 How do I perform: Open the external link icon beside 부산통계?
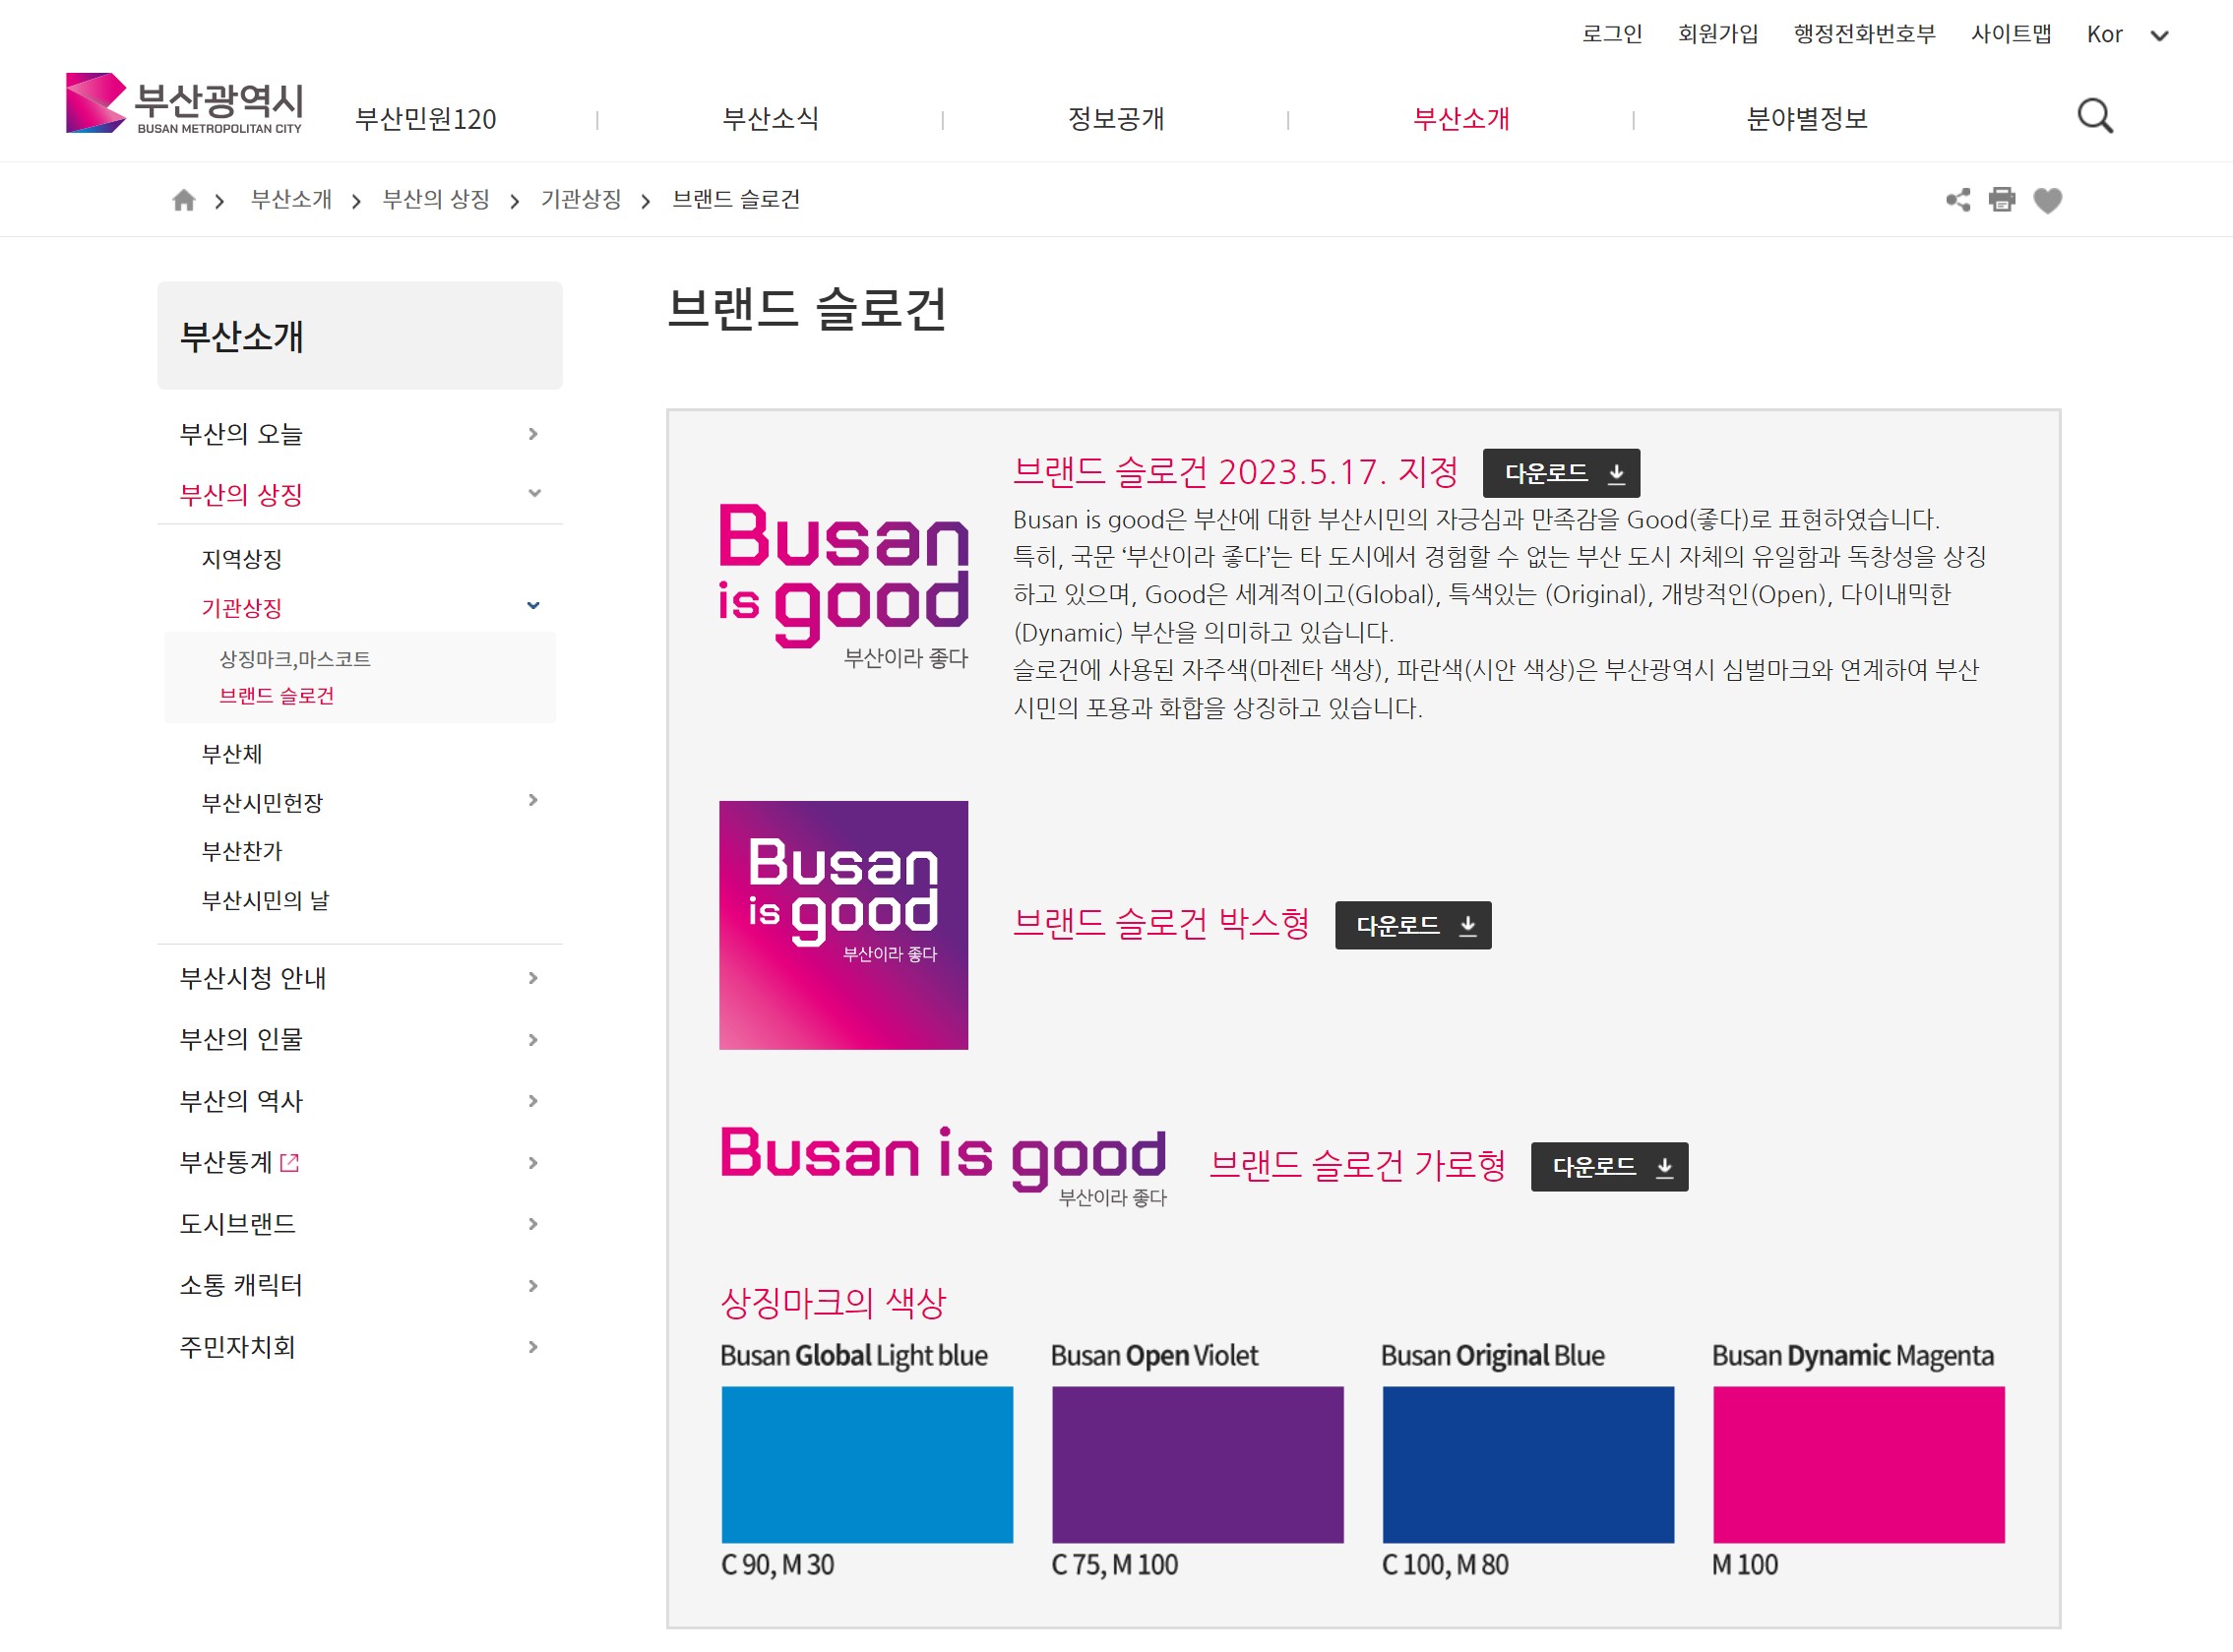290,1162
